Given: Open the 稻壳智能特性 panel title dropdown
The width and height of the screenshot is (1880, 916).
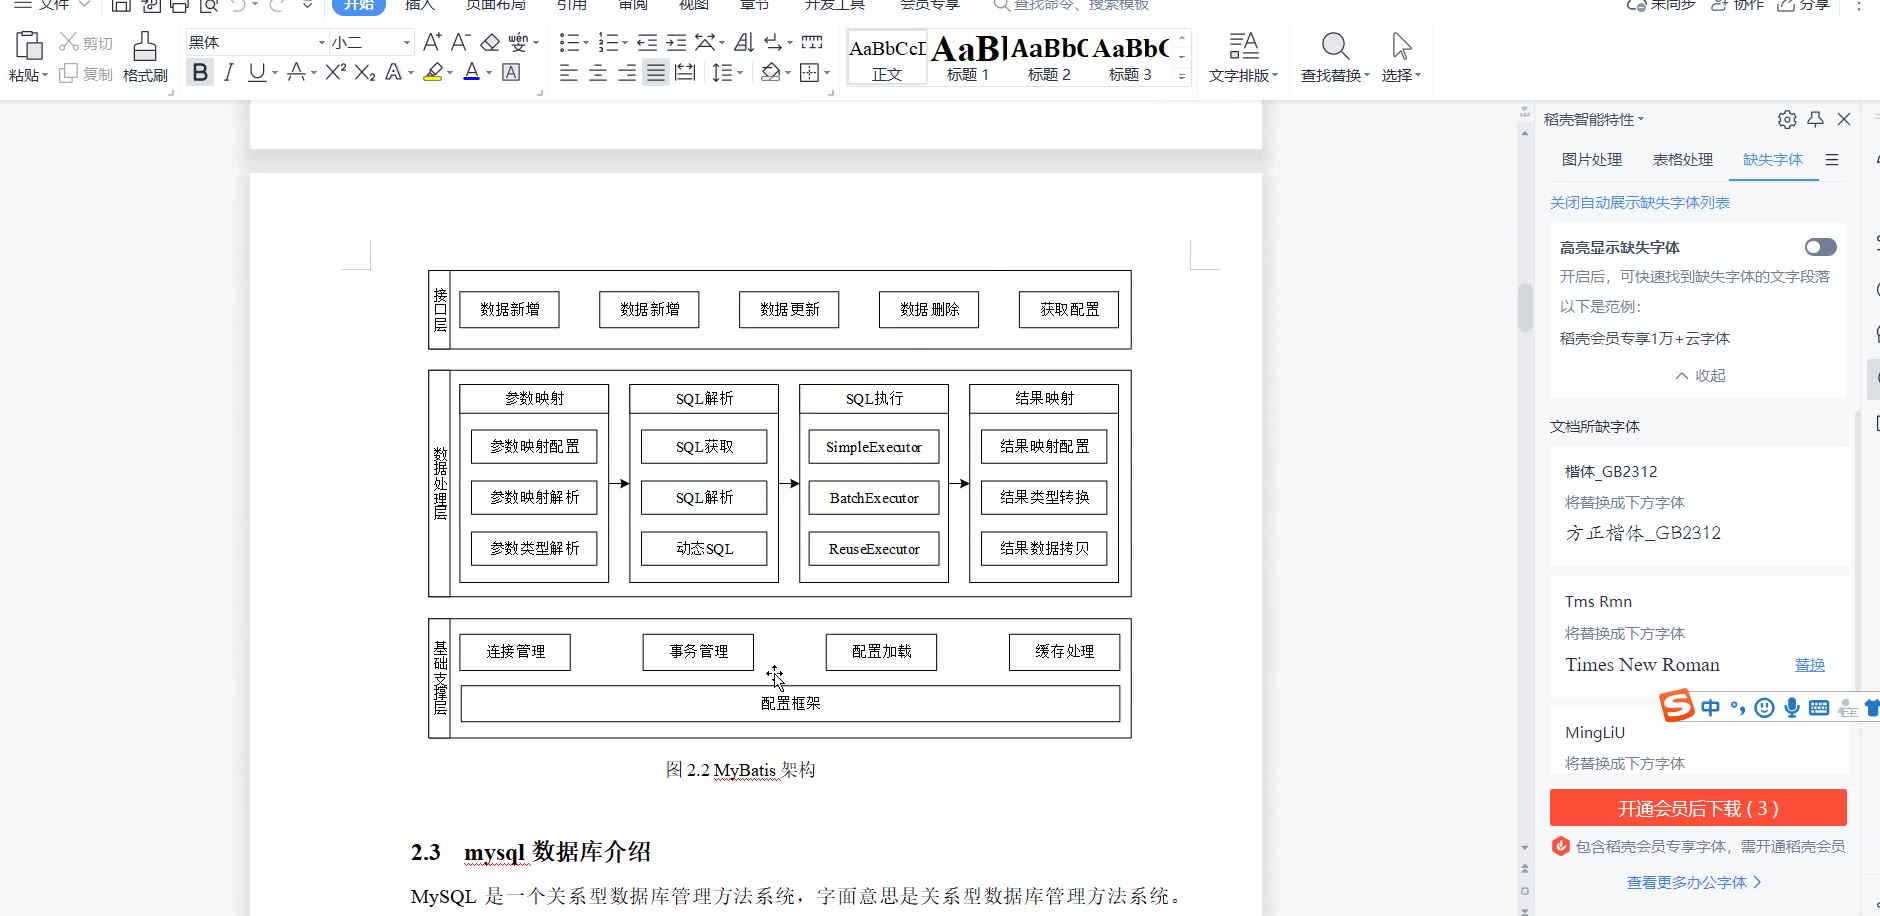Looking at the screenshot, I should 1594,120.
